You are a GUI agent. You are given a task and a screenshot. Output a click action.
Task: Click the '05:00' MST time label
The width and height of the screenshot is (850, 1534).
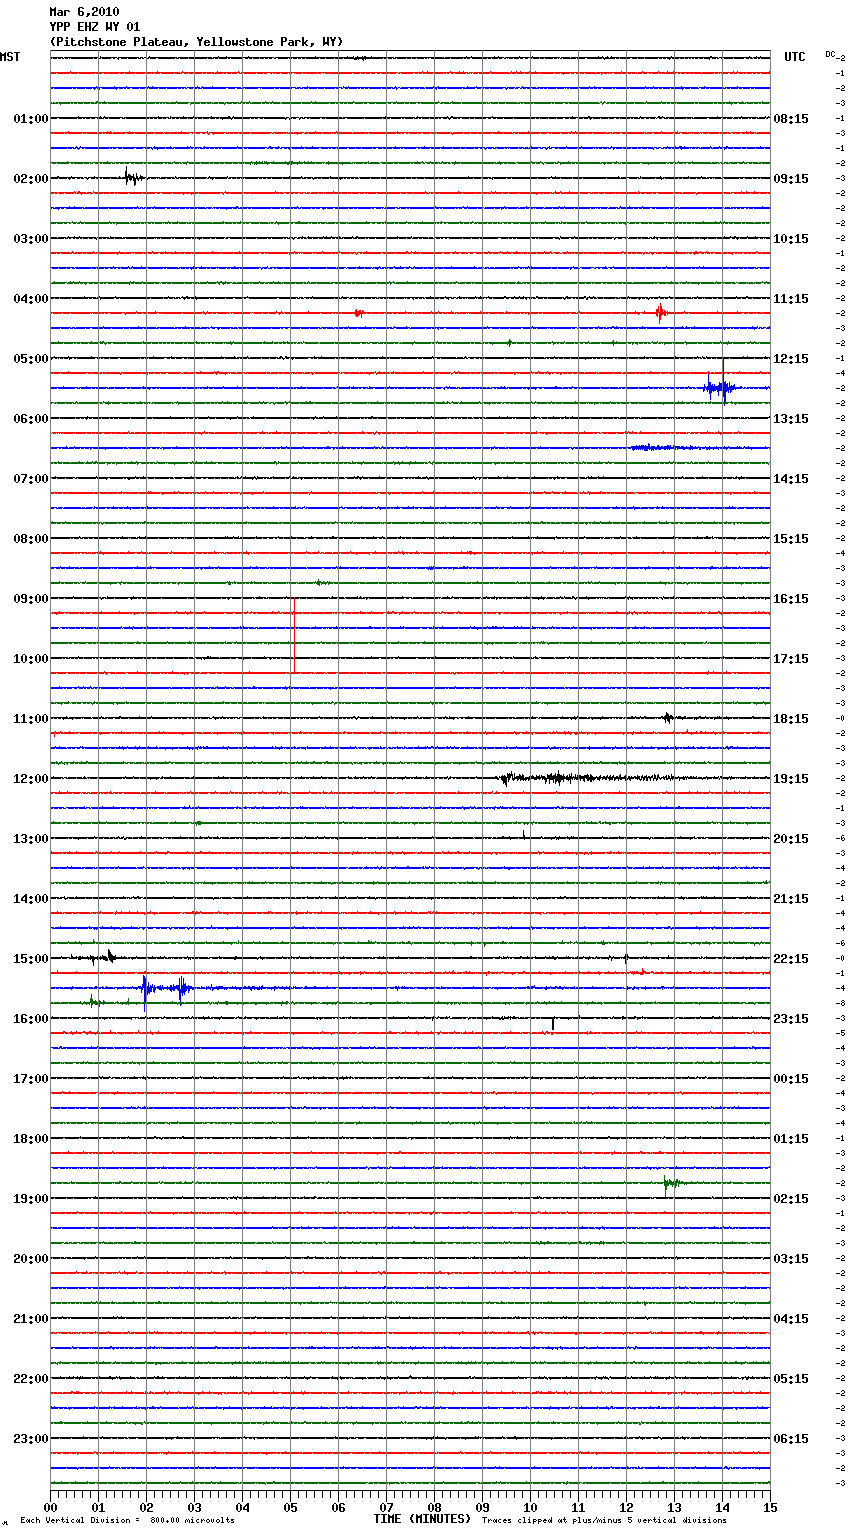31,359
